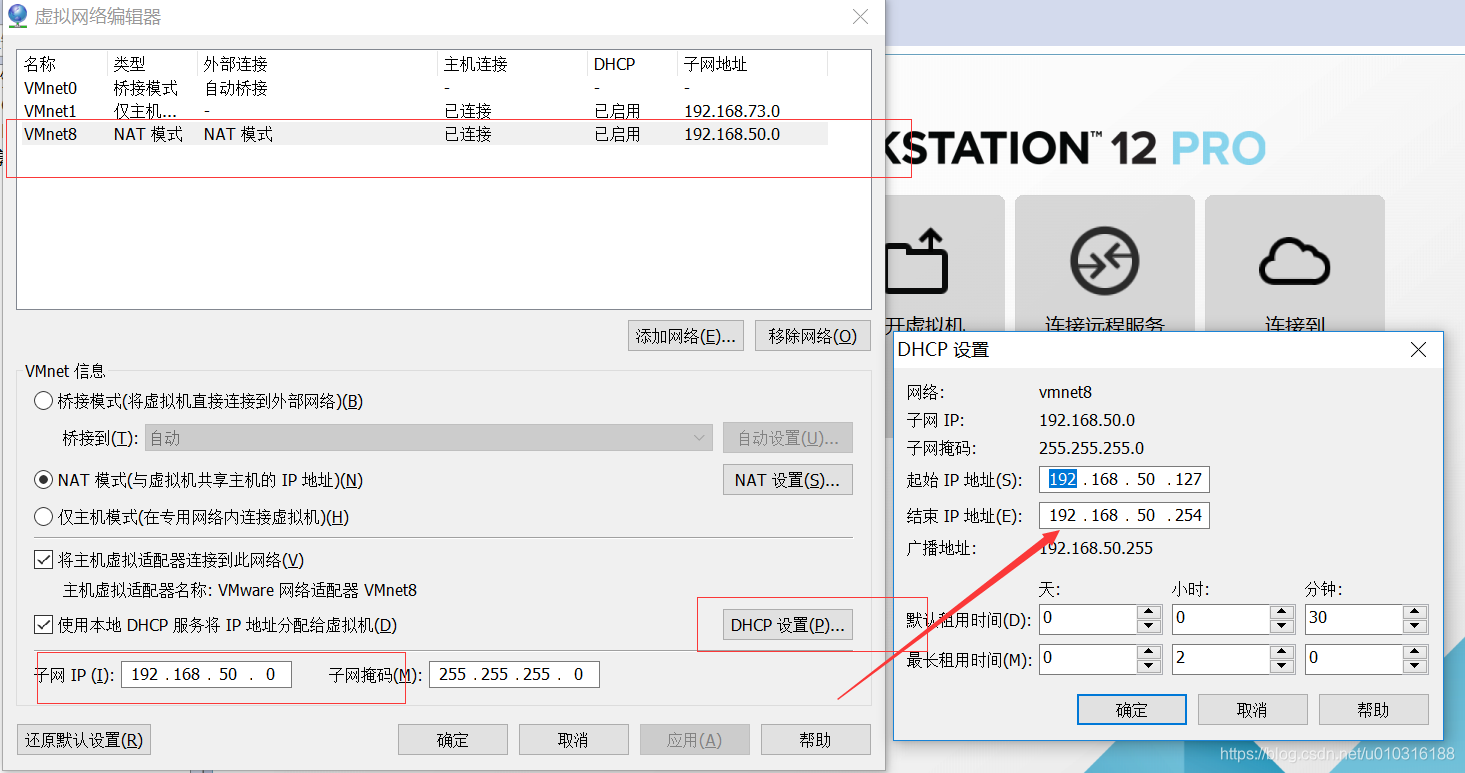Open the 桥接到 dropdown
1465x773 pixels.
pyautogui.click(x=429, y=438)
